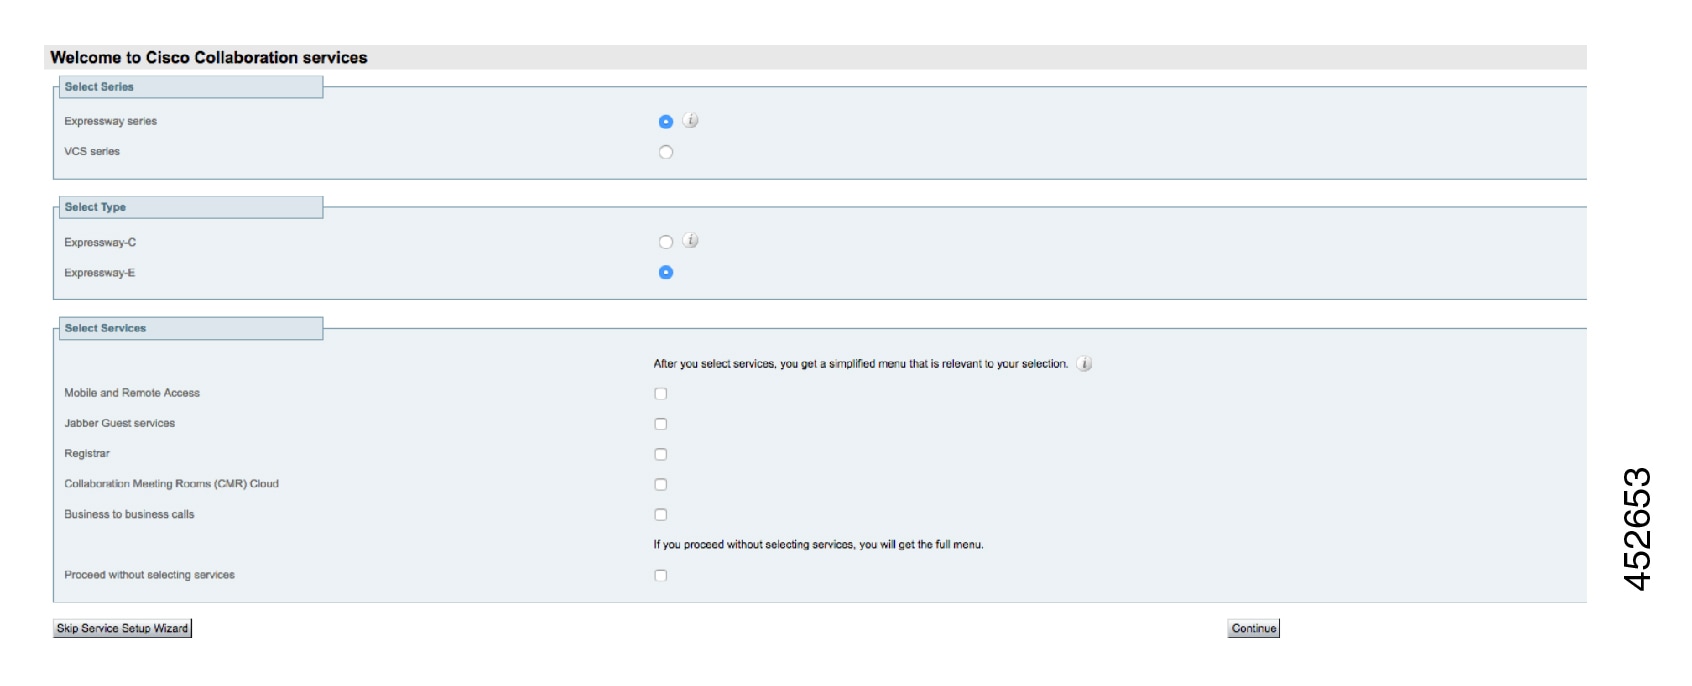Tick Business to business calls checkbox
1692x686 pixels.
pos(661,515)
